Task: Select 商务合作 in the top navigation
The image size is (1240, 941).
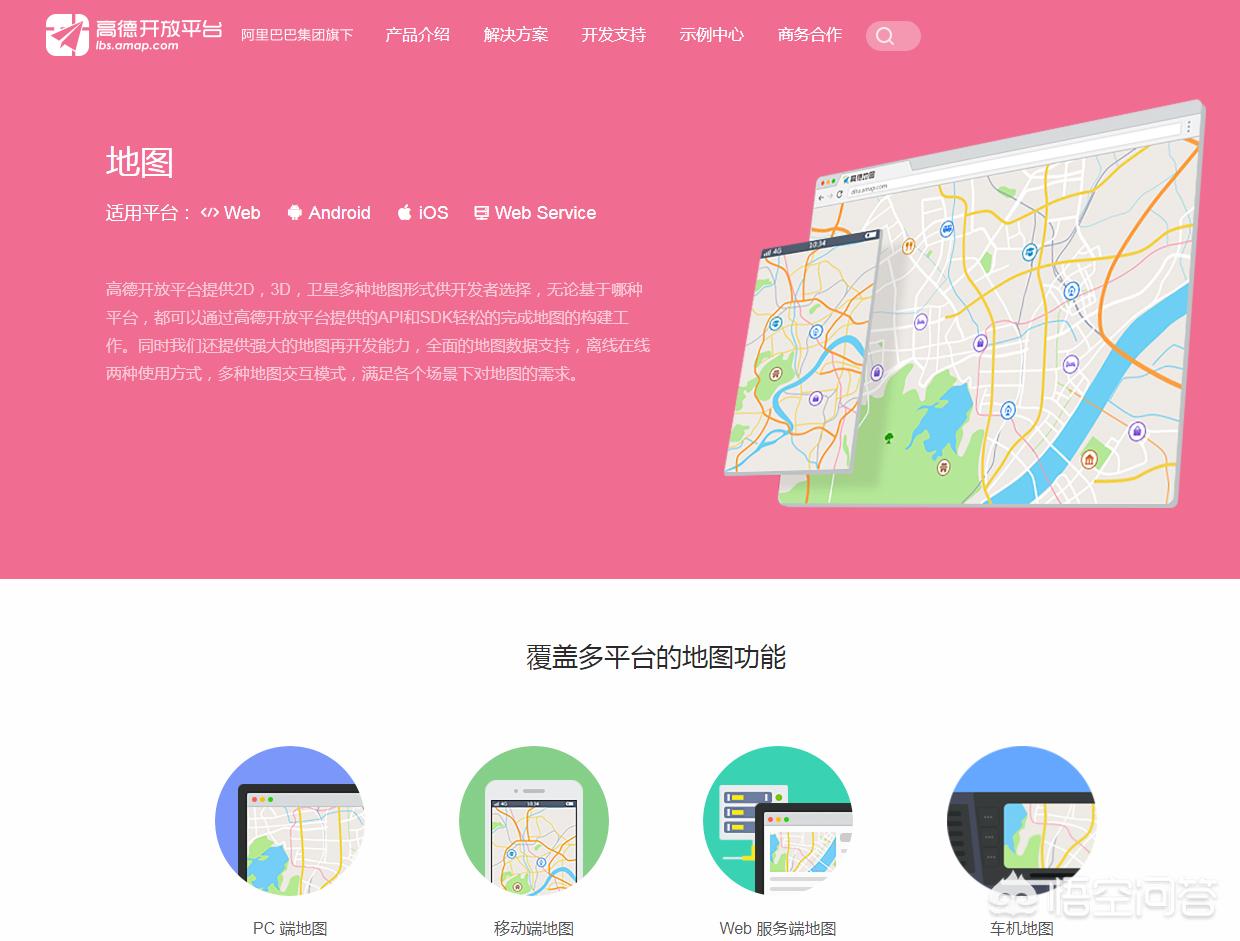Action: (810, 35)
